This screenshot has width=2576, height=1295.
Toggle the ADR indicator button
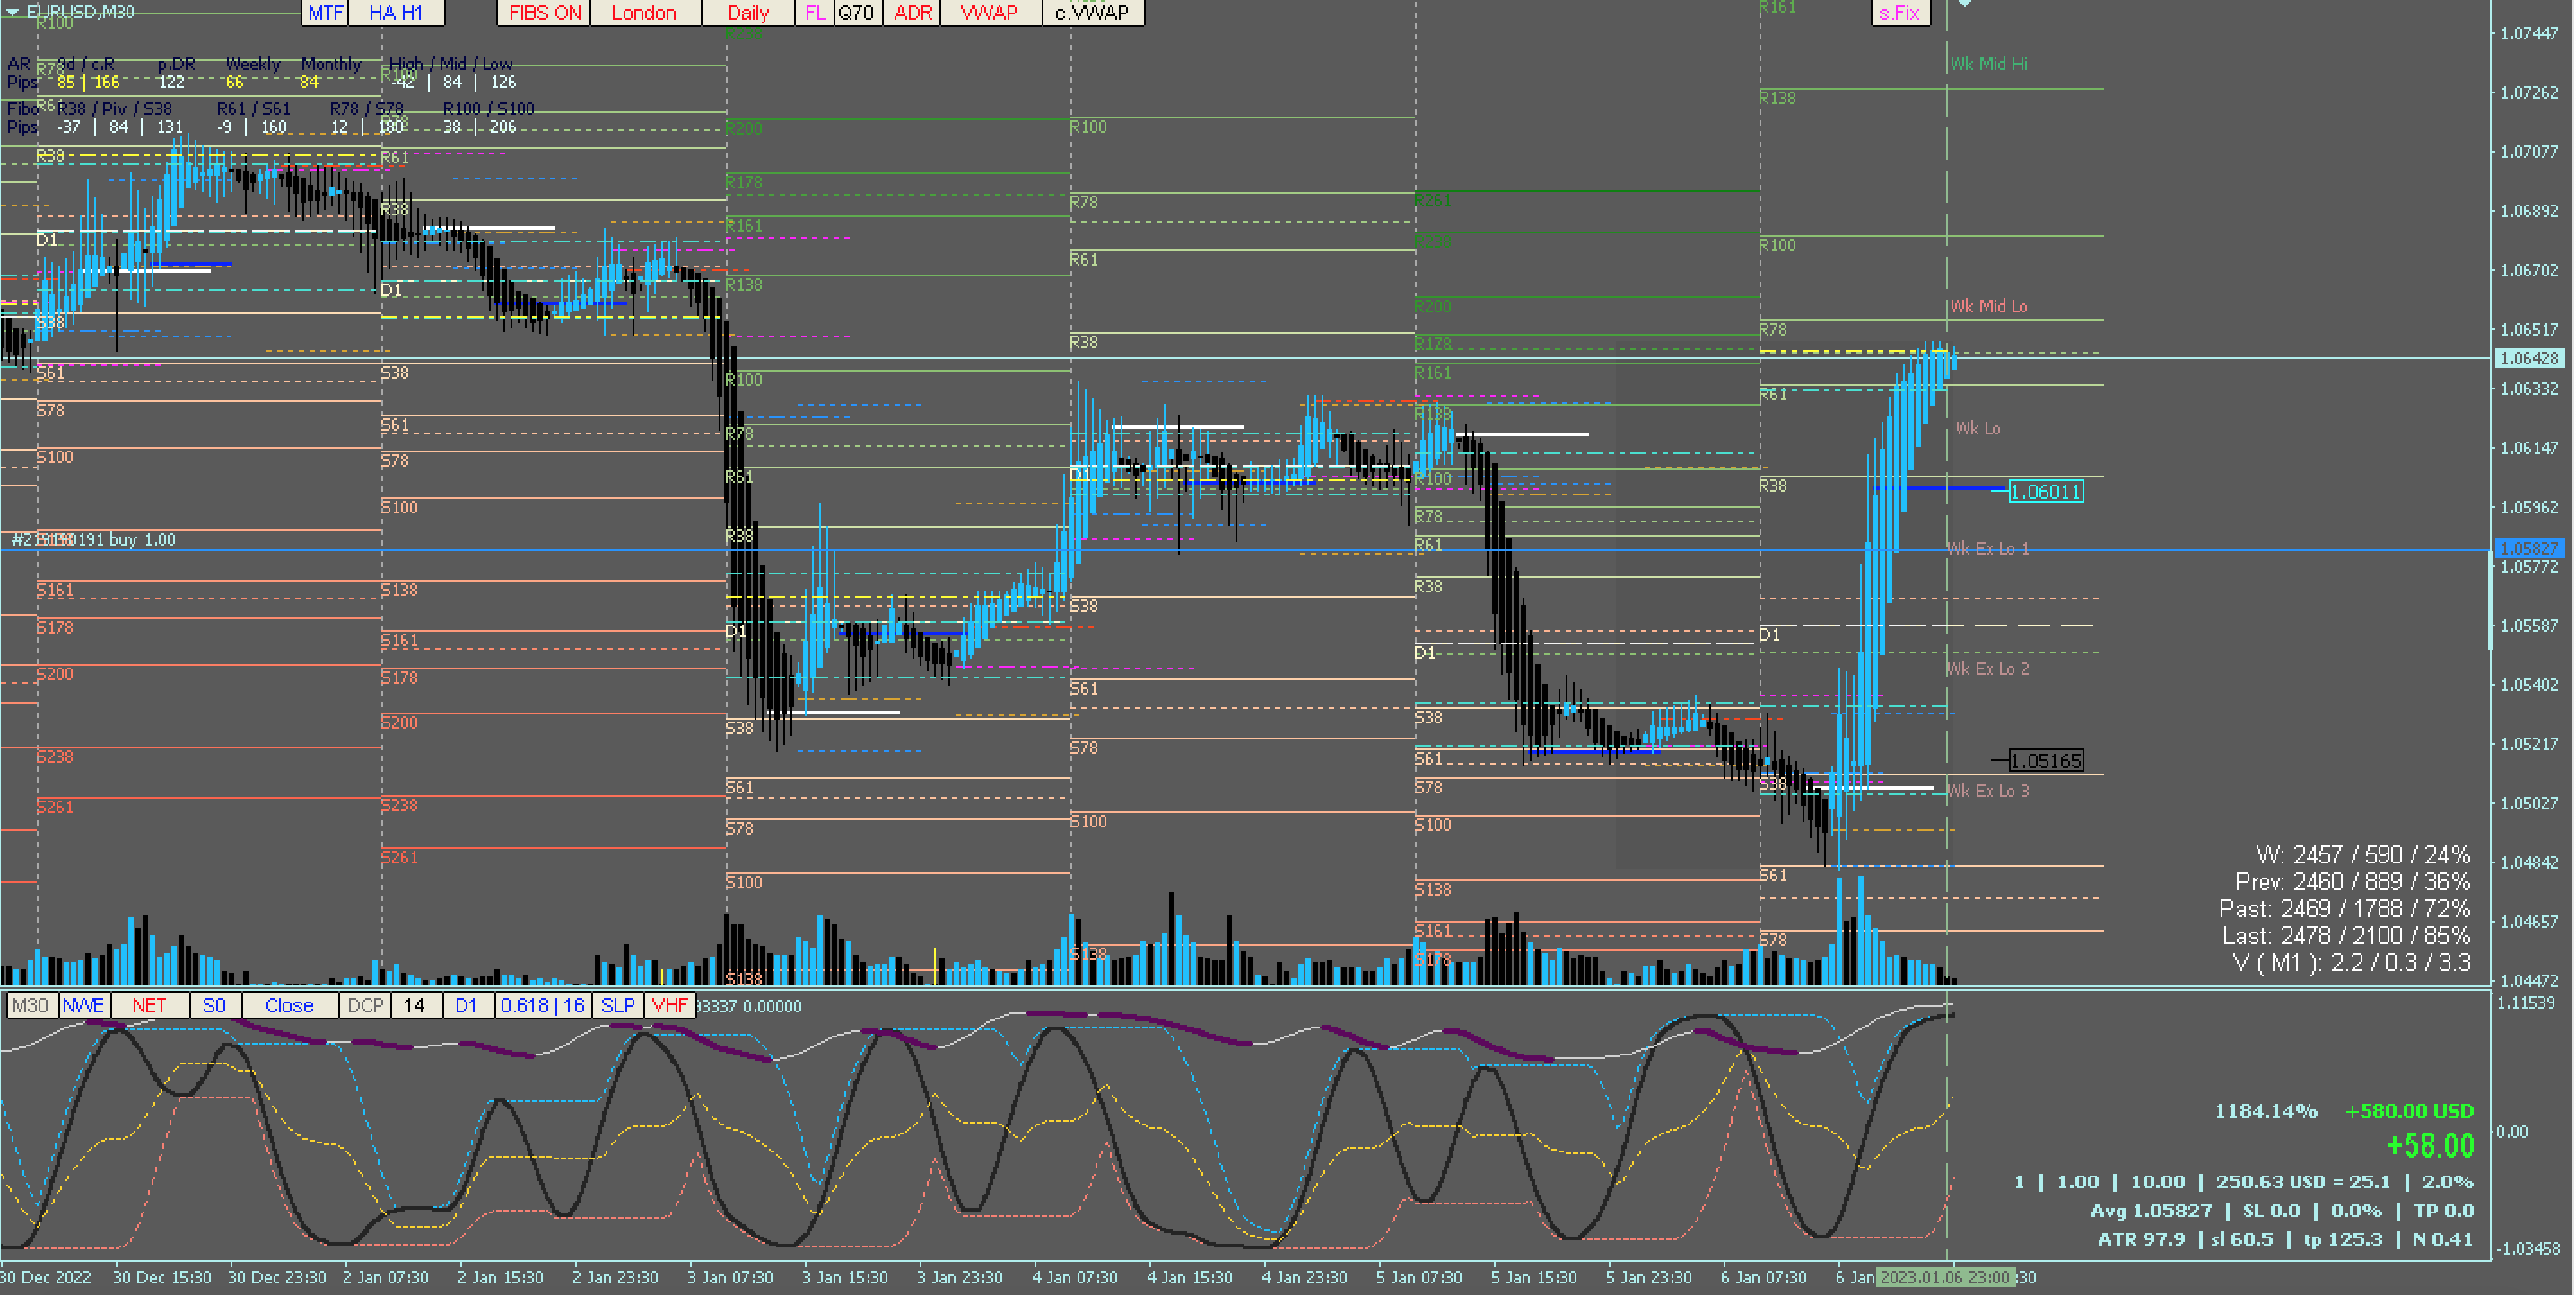click(x=912, y=13)
